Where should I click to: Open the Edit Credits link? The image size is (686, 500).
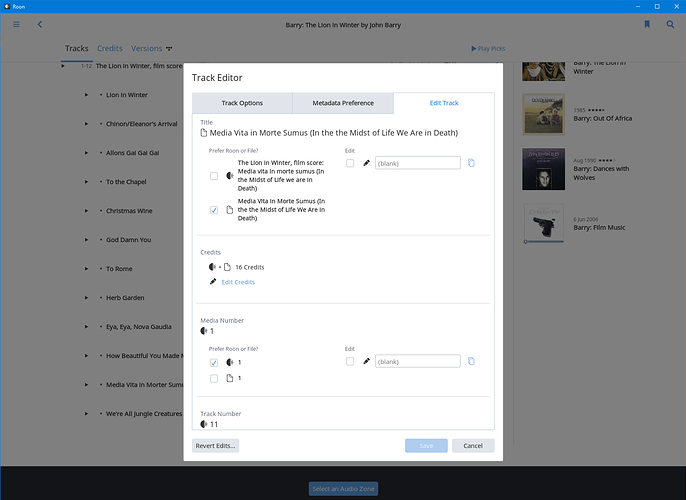click(x=238, y=282)
